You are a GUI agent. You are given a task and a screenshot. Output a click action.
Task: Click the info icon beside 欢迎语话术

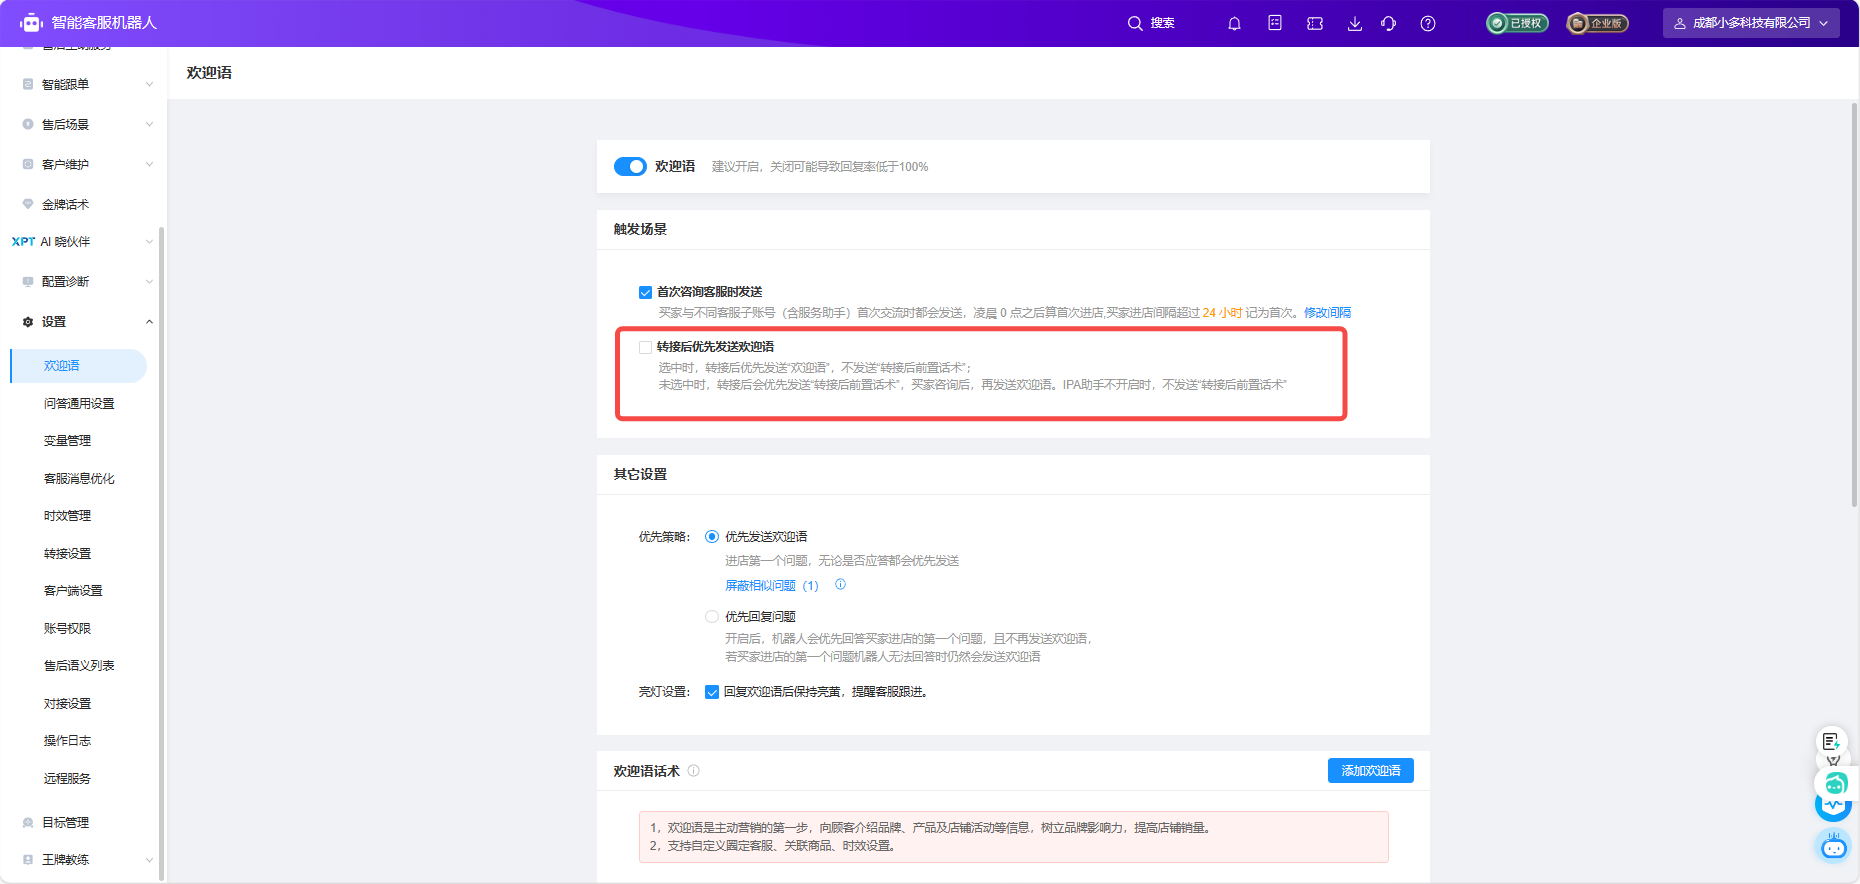(694, 771)
